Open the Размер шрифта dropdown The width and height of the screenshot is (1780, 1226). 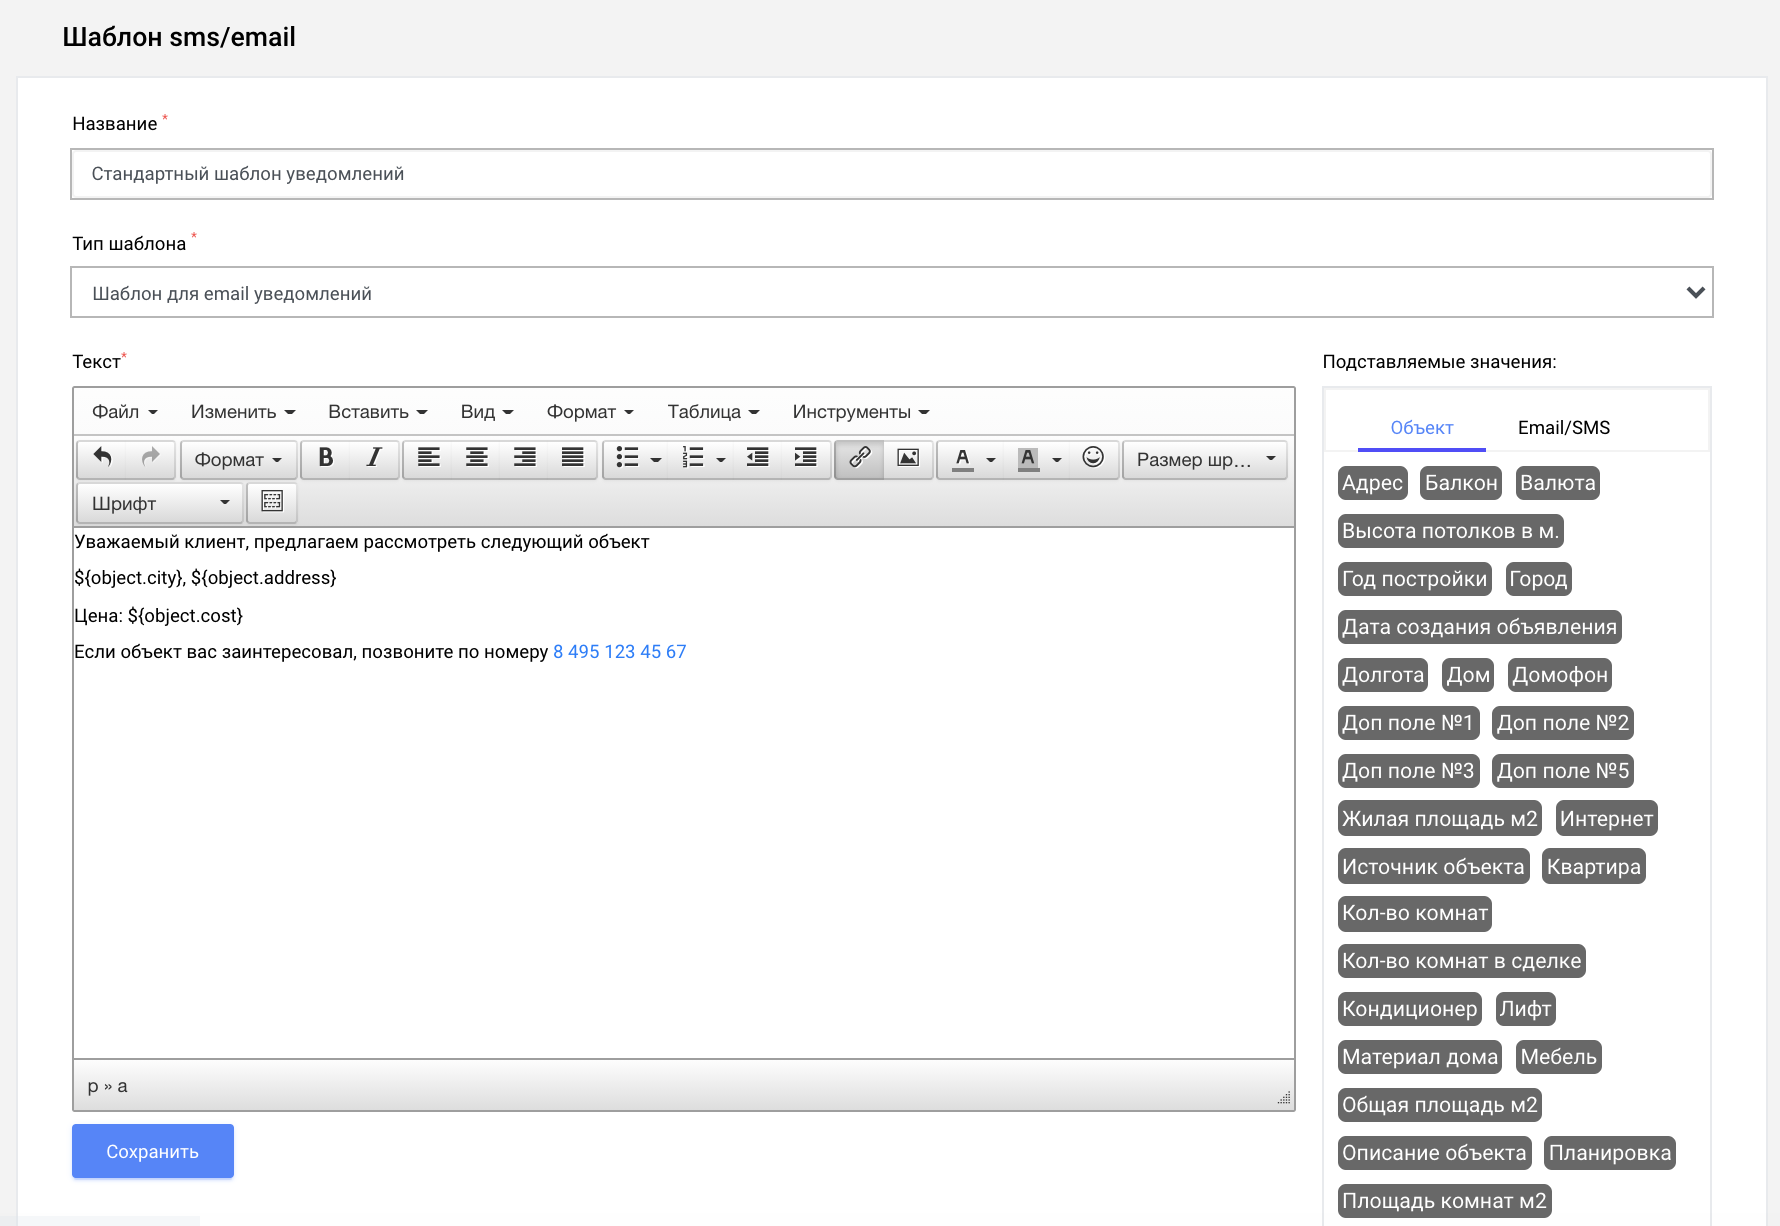point(1205,460)
